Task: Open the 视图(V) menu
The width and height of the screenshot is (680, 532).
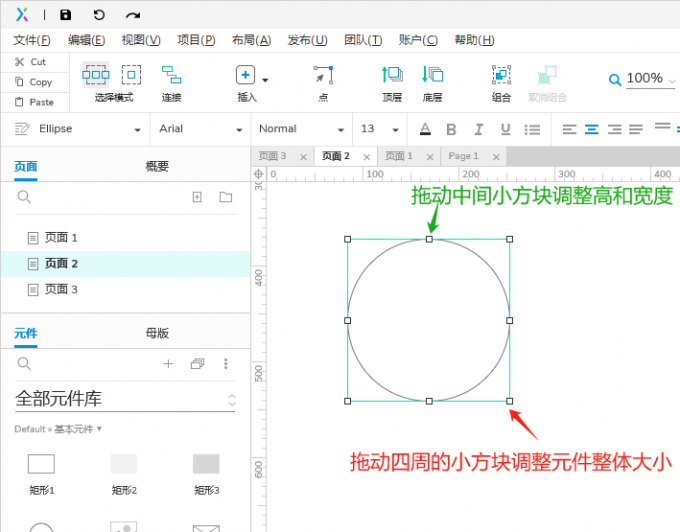Action: [141, 40]
